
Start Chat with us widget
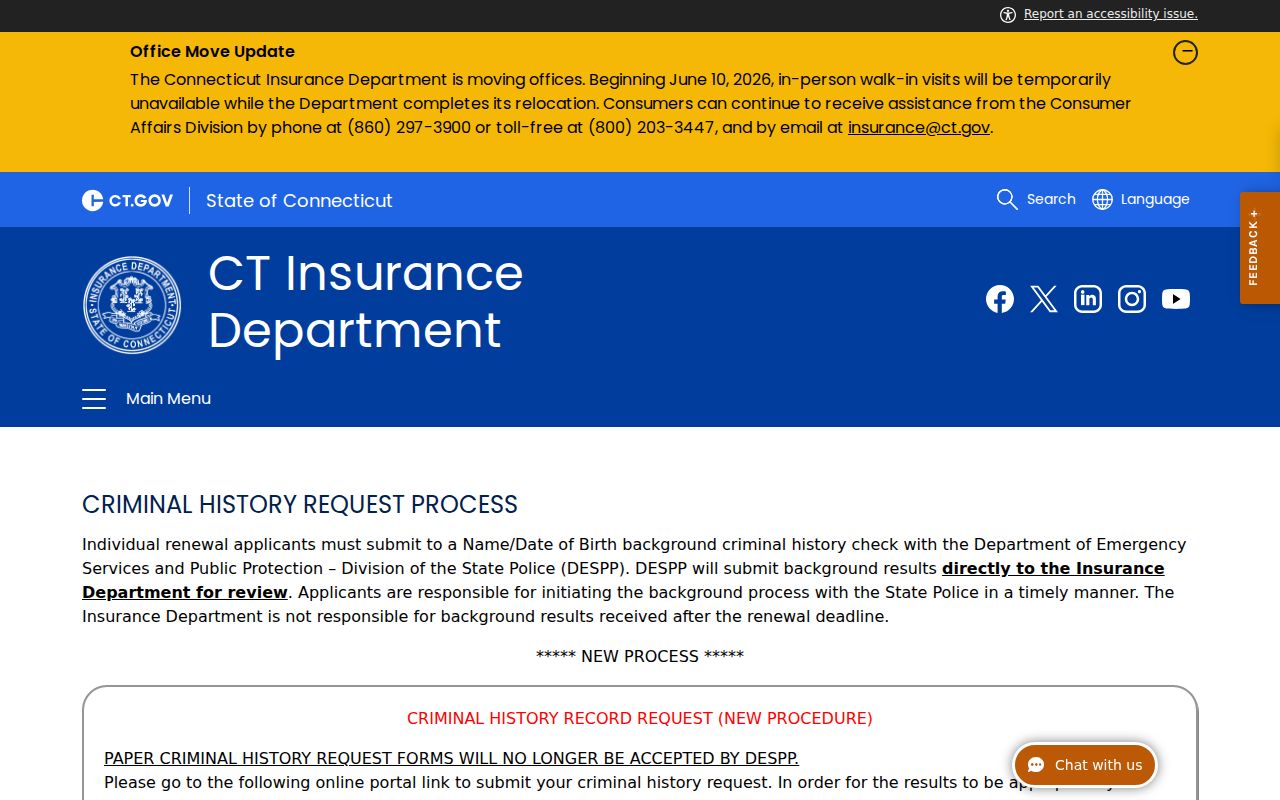(1085, 765)
